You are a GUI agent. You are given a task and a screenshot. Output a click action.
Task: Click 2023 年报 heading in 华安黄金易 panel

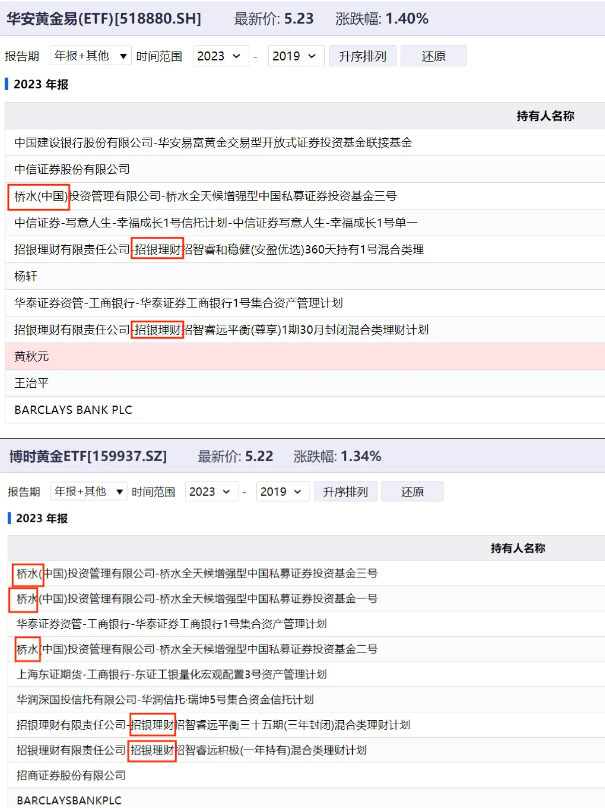tap(41, 84)
